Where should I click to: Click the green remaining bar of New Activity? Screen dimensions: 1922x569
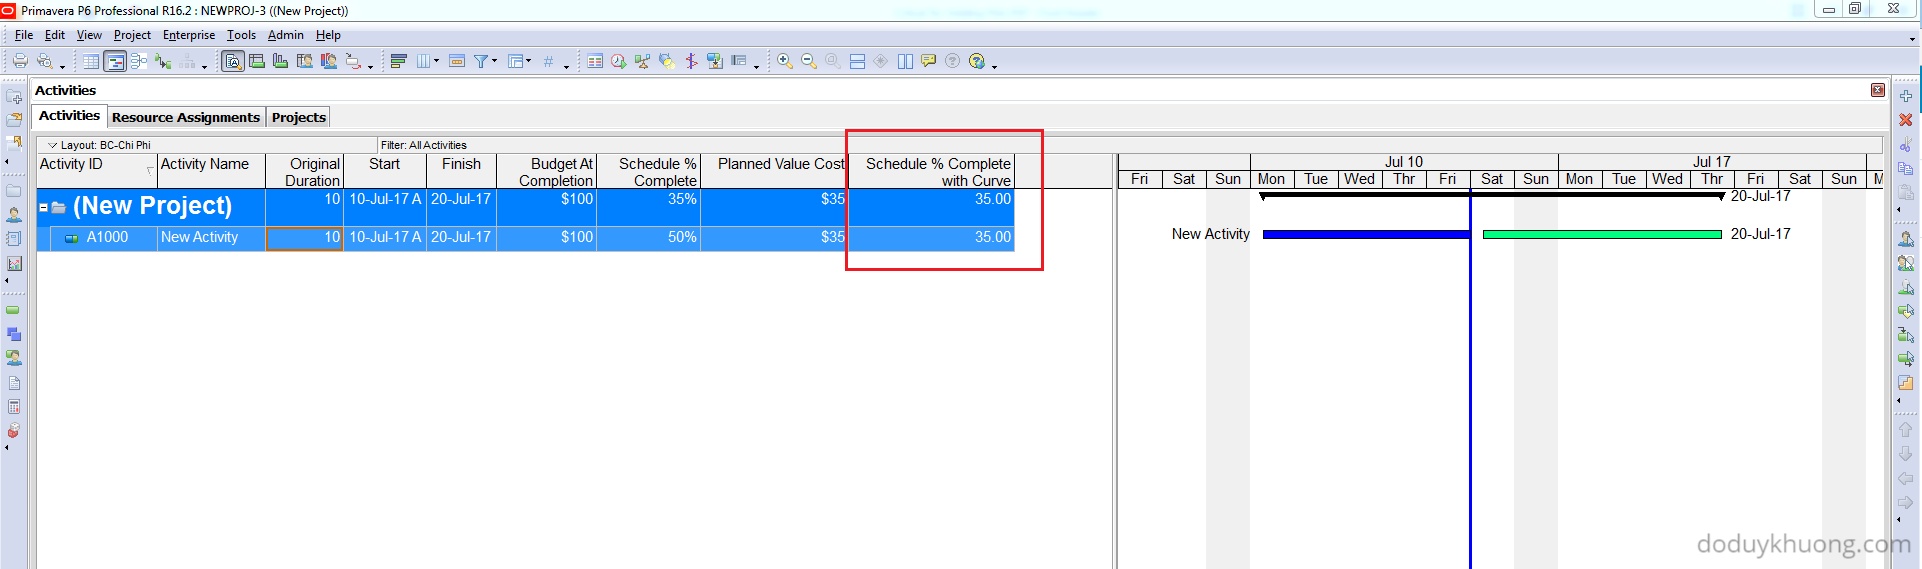[x=1601, y=235]
